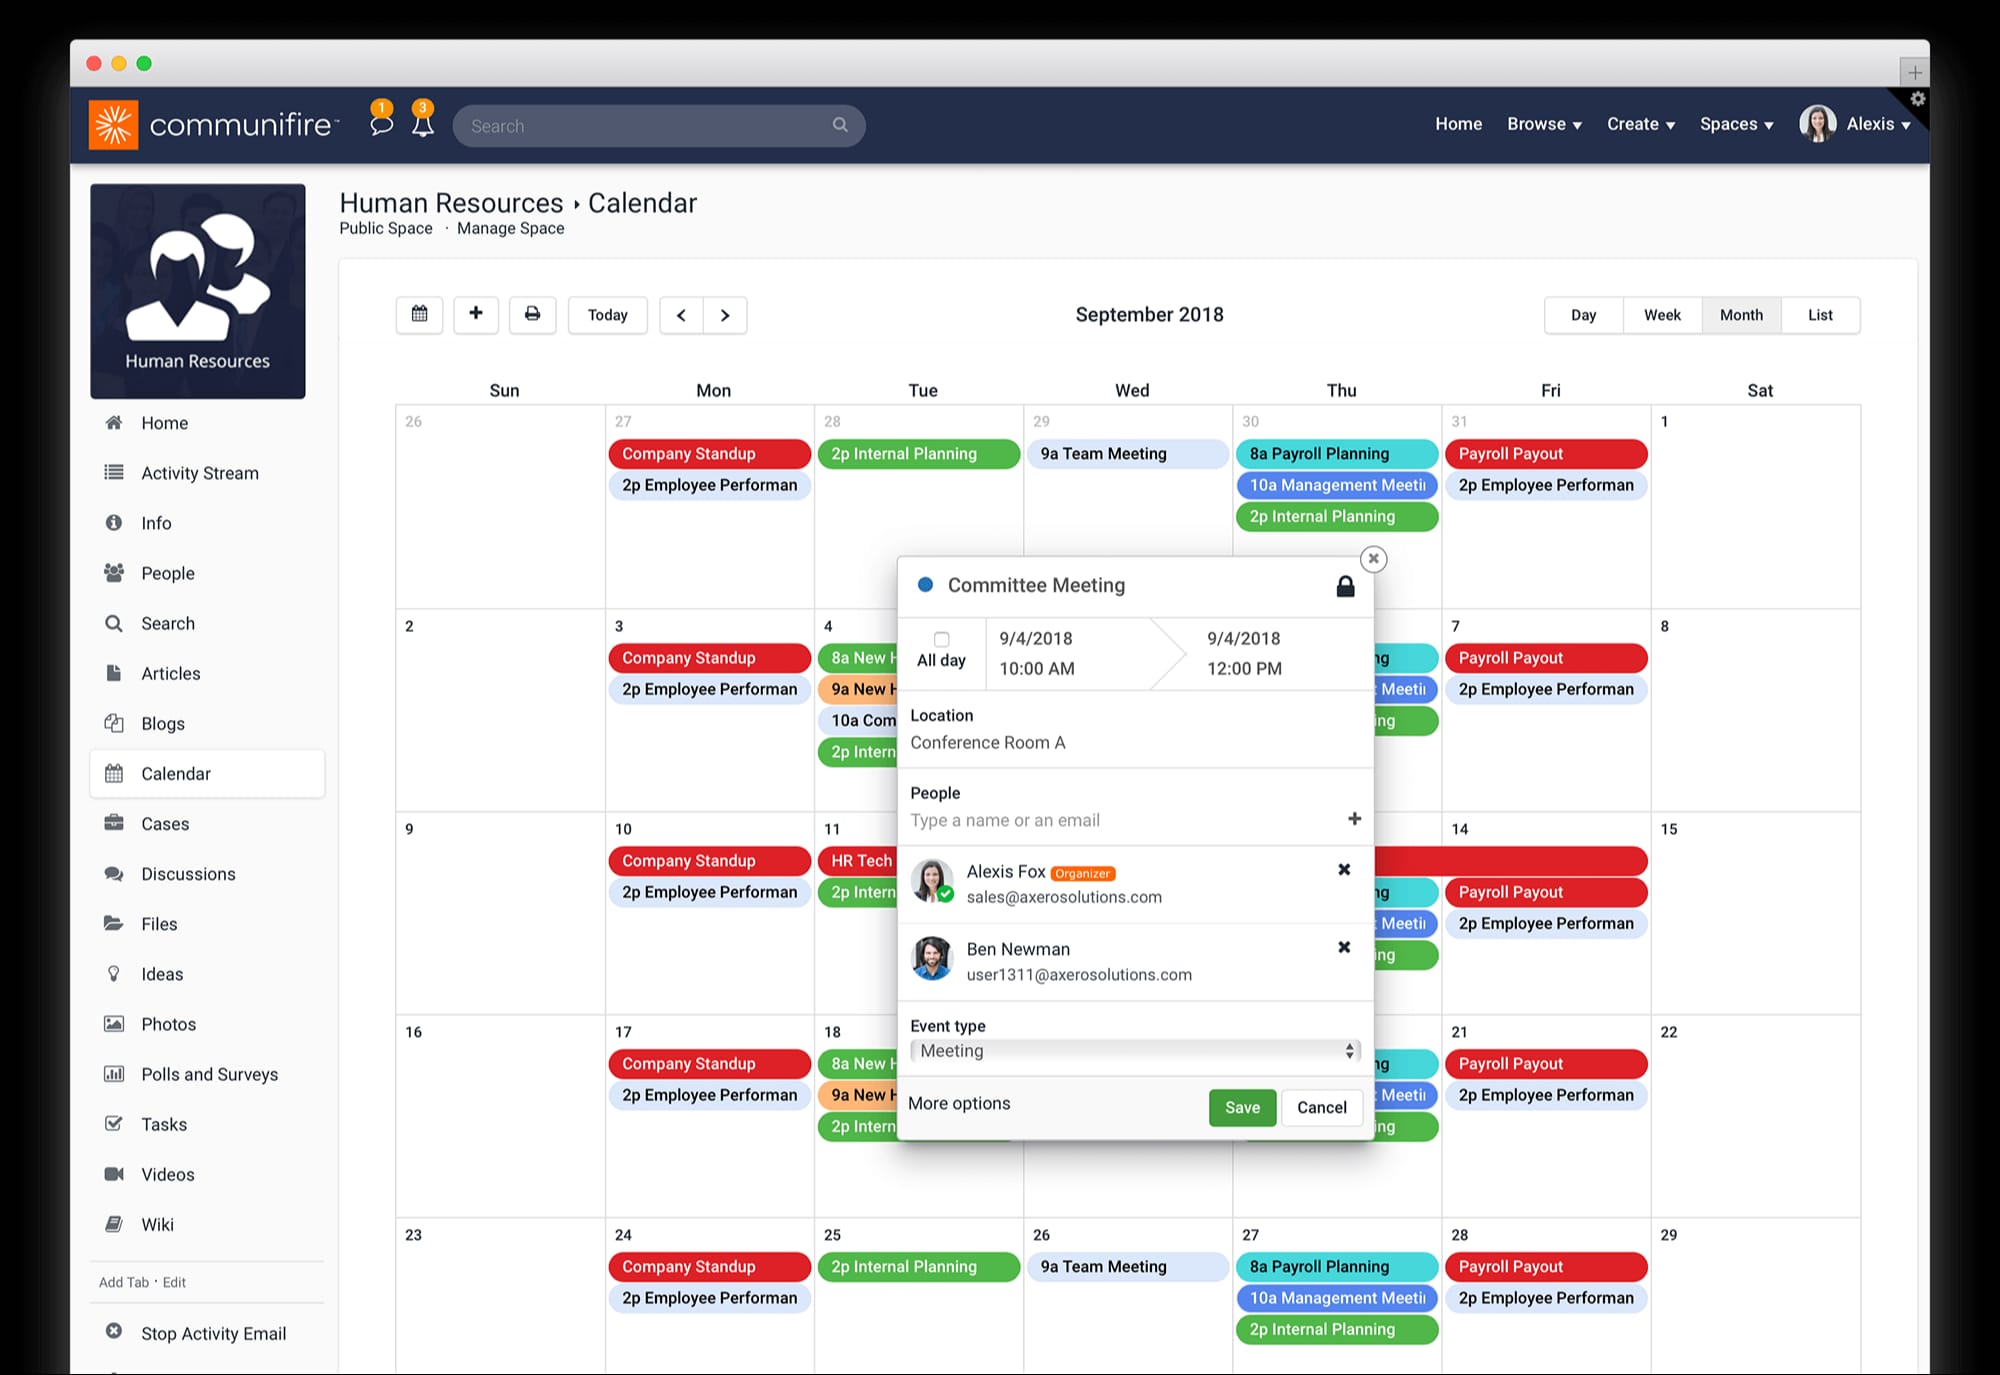Click the search magnifier in the search bar

(x=840, y=125)
